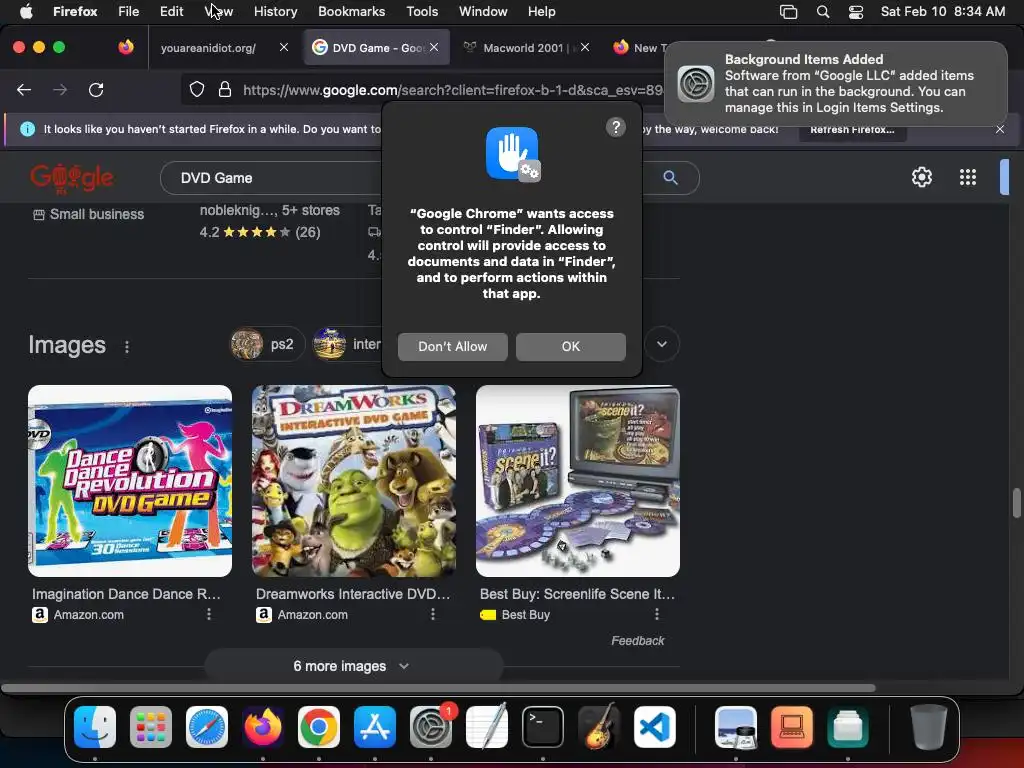1024x768 pixels.
Task: Click the Background Items Added notification
Action: tap(835, 84)
